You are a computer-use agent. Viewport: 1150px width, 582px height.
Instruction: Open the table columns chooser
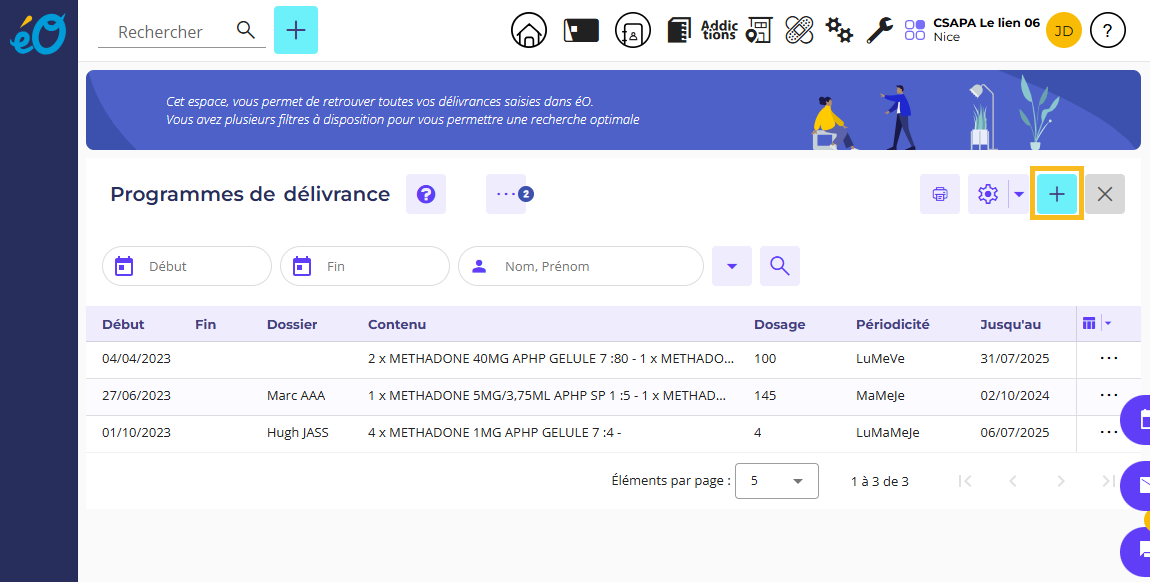tap(1096, 323)
